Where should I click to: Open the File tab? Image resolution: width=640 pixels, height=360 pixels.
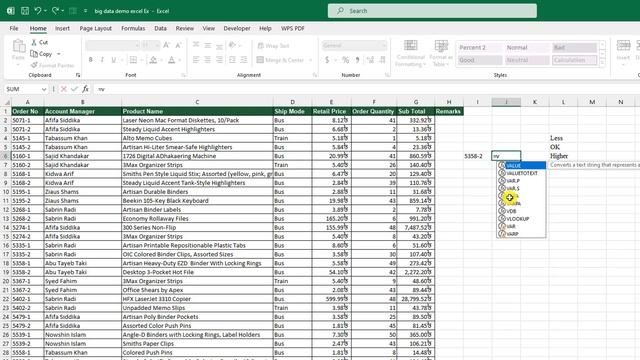(x=14, y=28)
